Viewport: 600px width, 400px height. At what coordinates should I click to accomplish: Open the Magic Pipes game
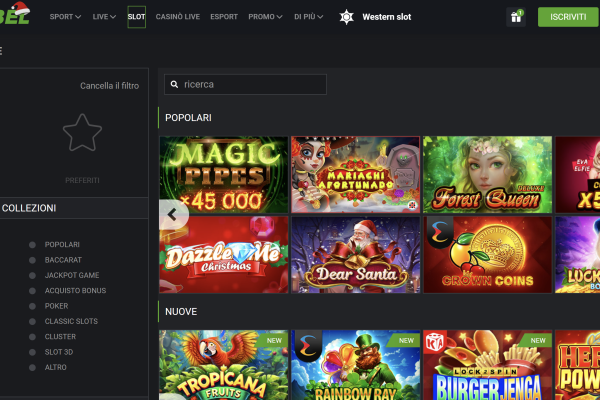coord(224,175)
